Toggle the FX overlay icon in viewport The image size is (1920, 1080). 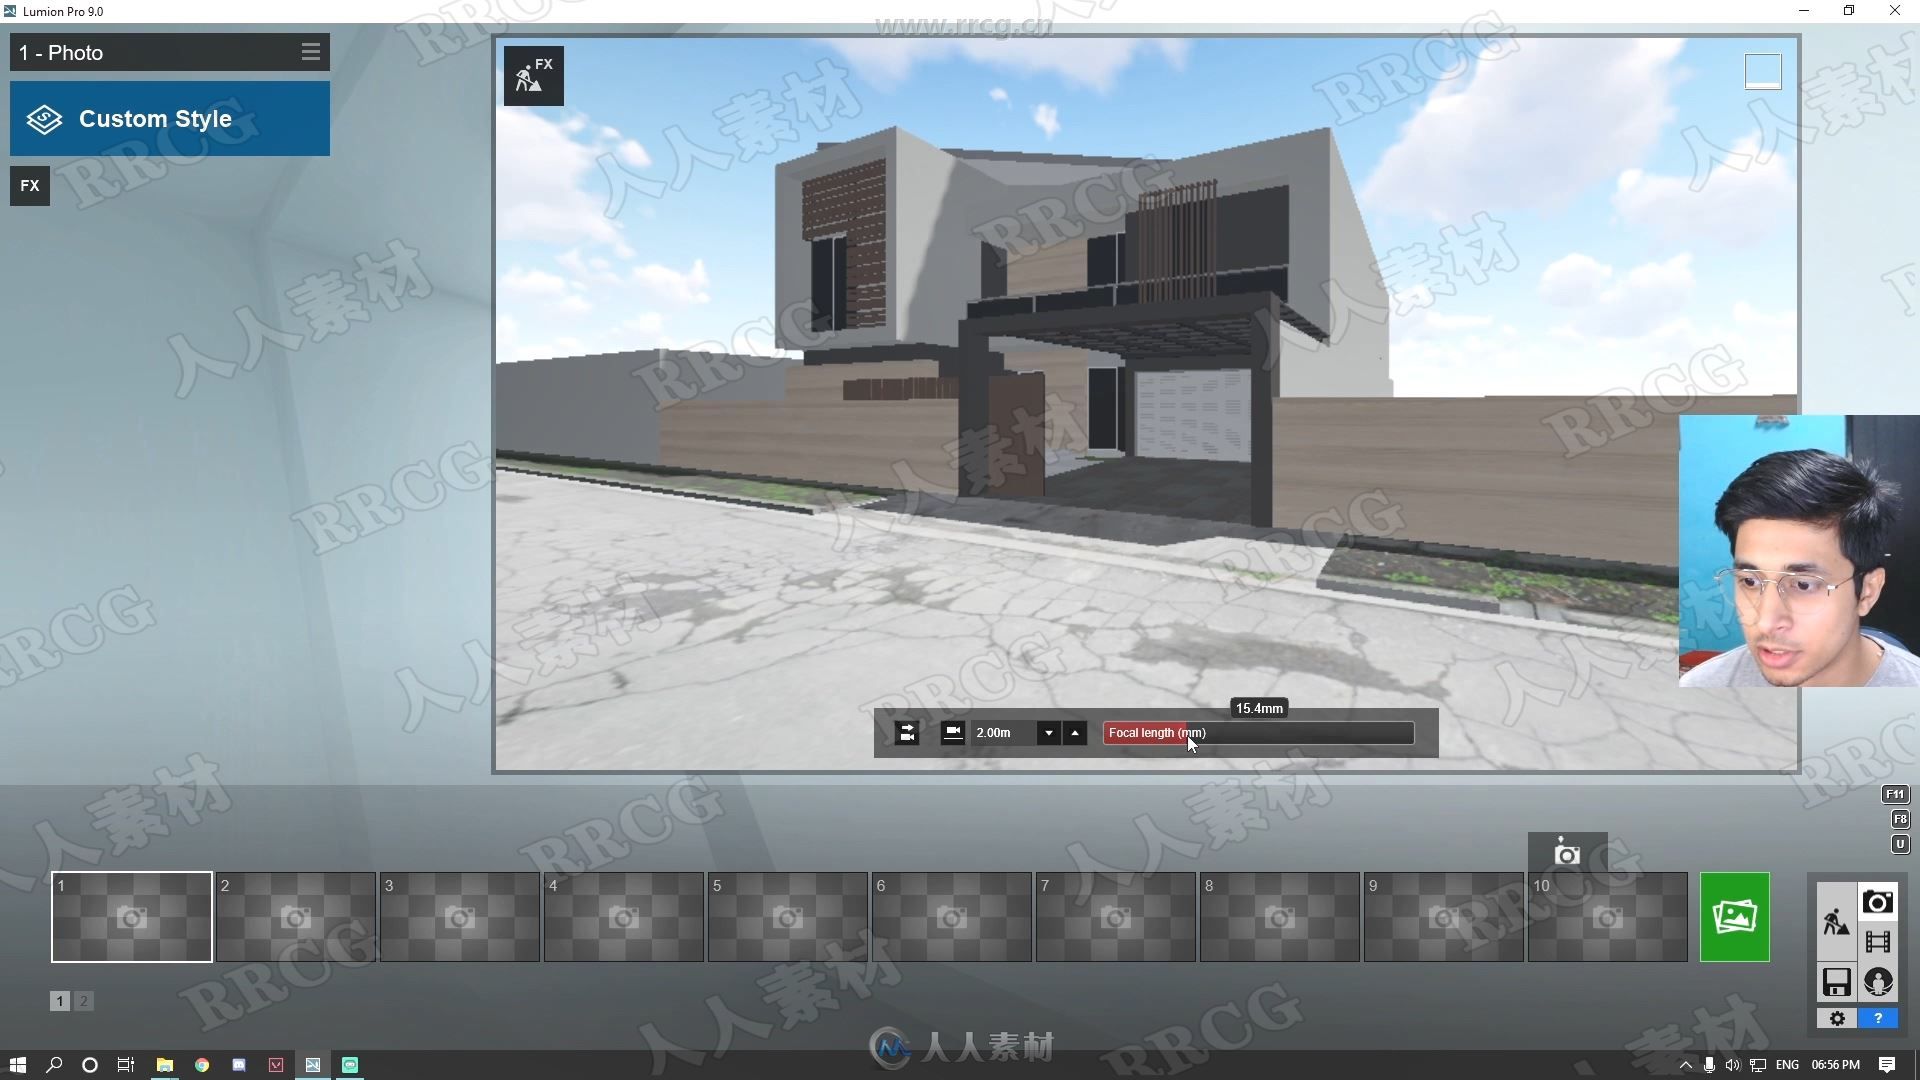[535, 75]
